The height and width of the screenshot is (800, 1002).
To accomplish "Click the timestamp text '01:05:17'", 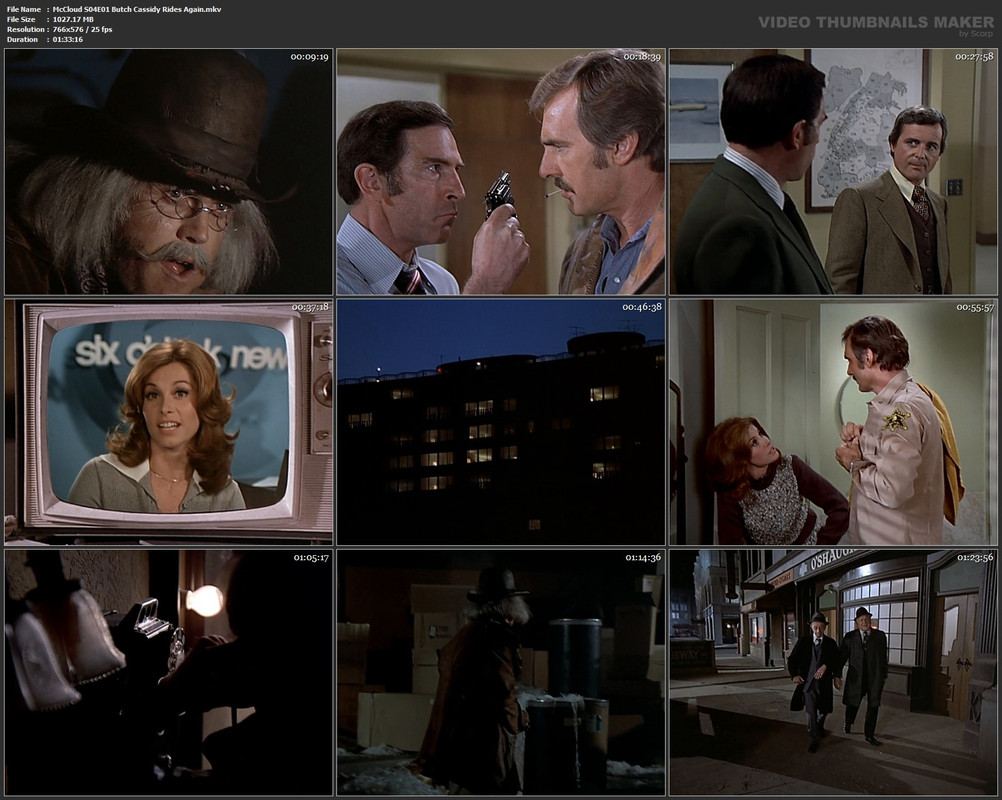I will [311, 558].
